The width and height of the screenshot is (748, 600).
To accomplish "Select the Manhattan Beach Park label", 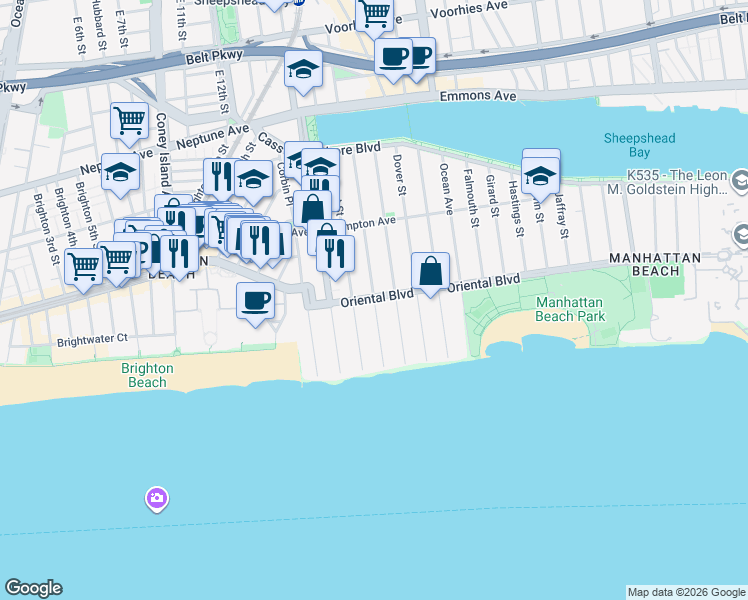I will [x=570, y=309].
